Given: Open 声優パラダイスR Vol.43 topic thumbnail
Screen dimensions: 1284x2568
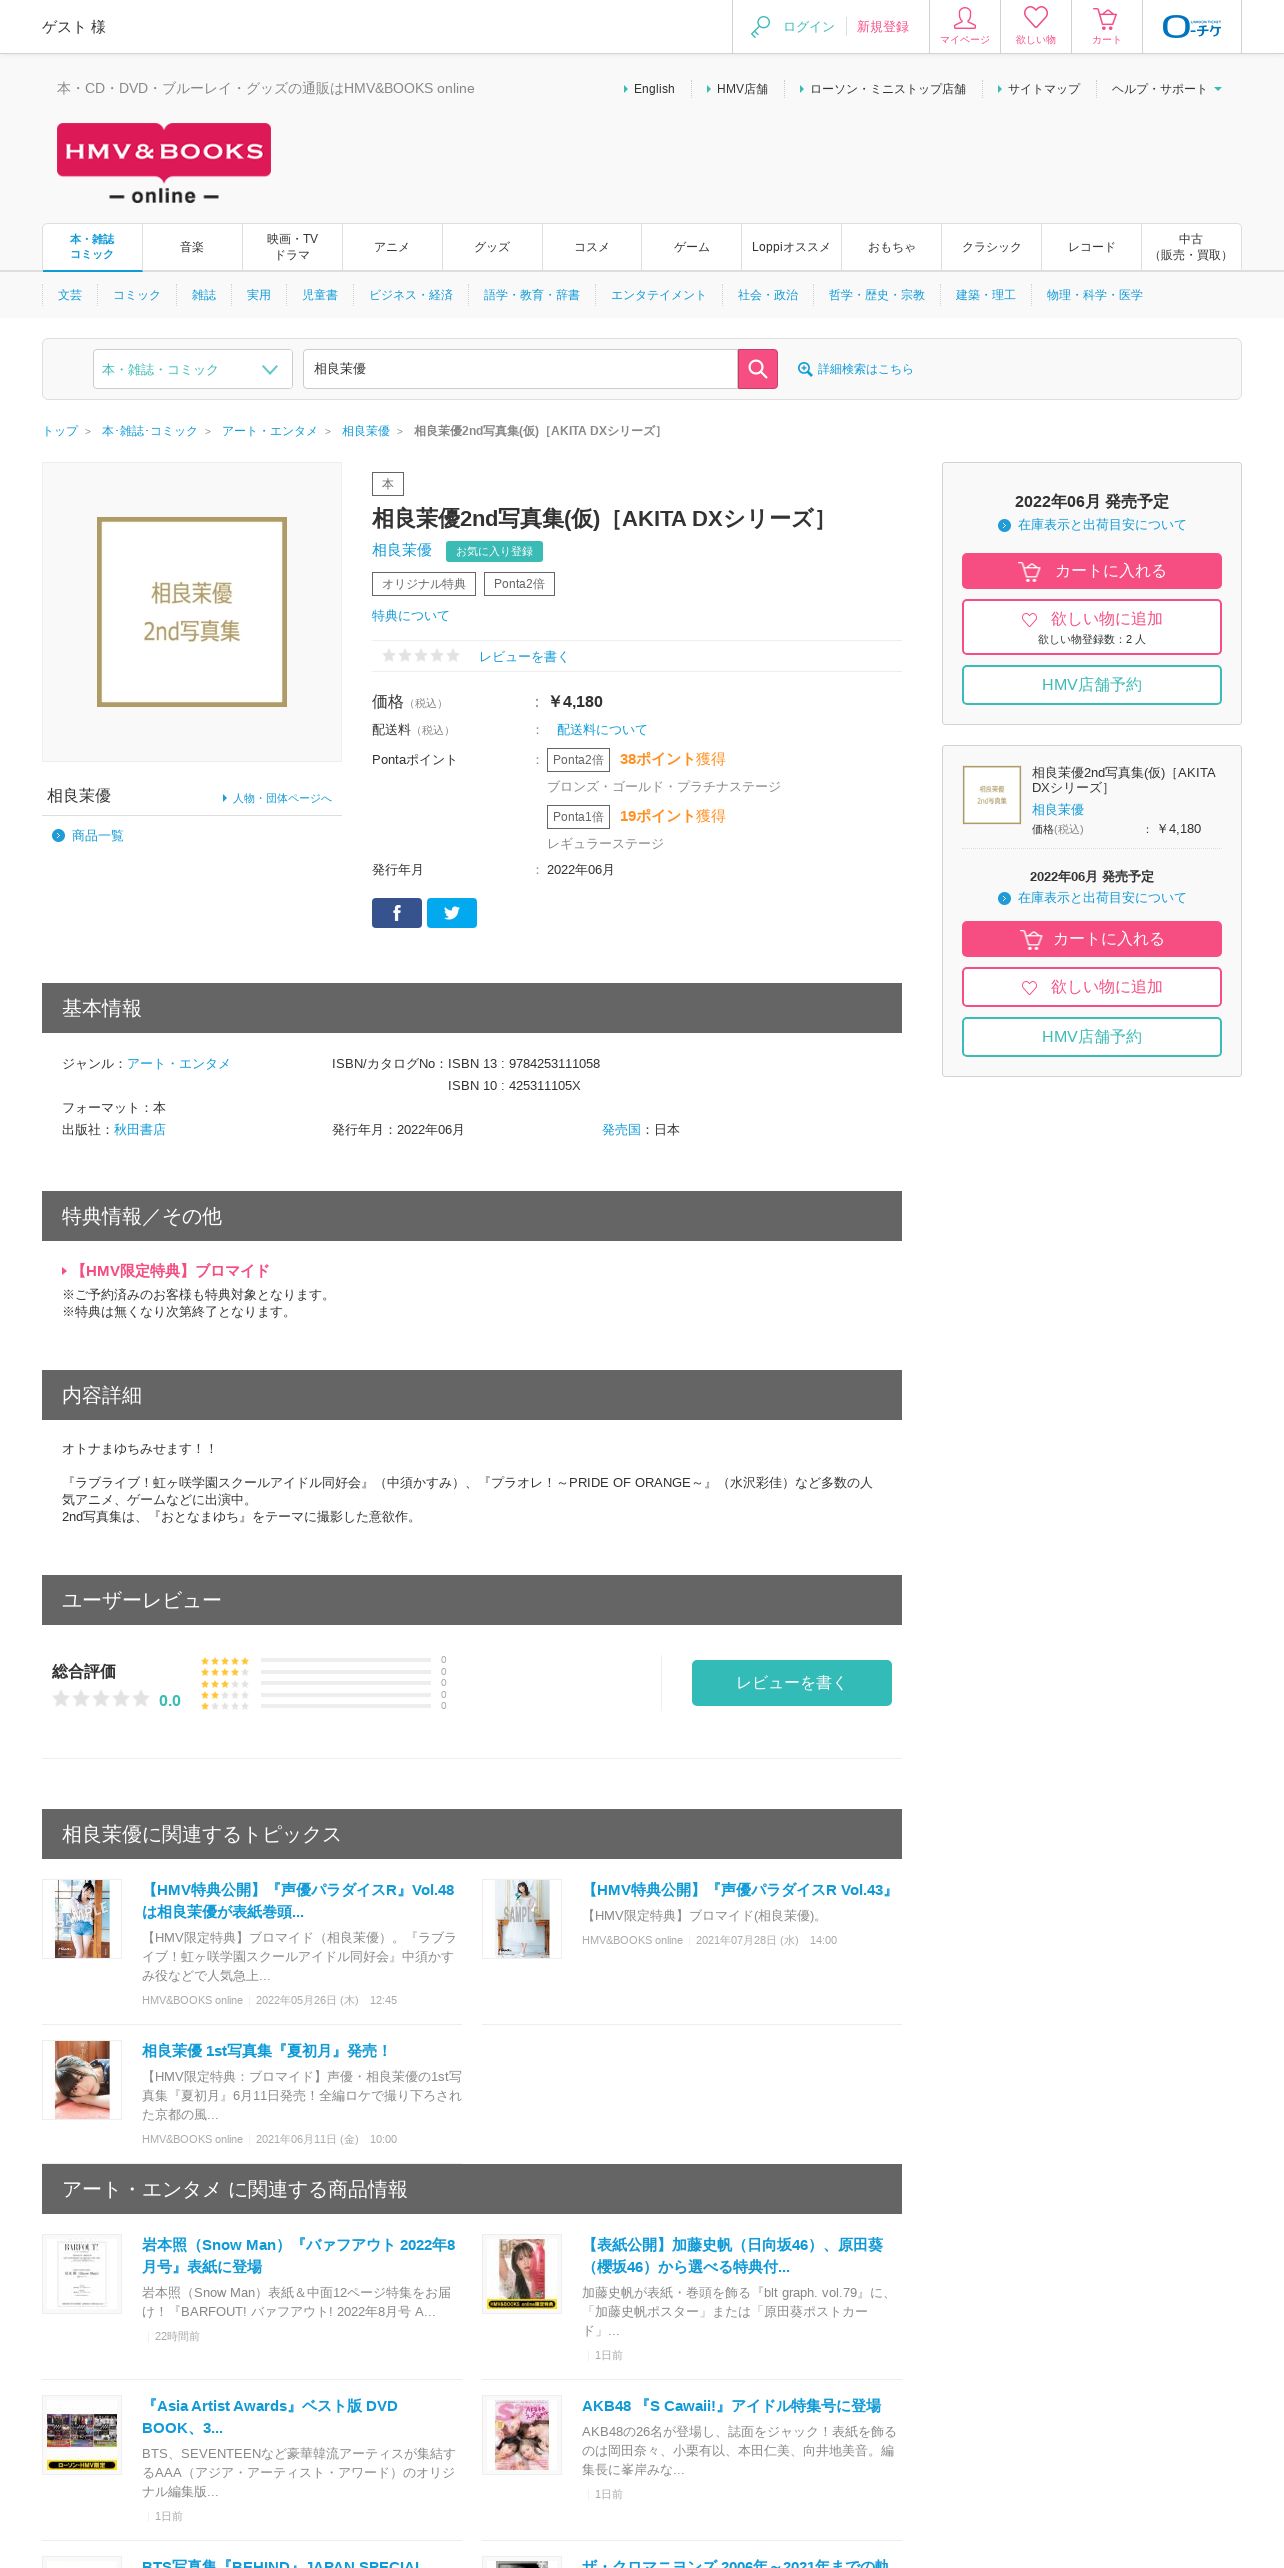Looking at the screenshot, I should [x=522, y=1919].
